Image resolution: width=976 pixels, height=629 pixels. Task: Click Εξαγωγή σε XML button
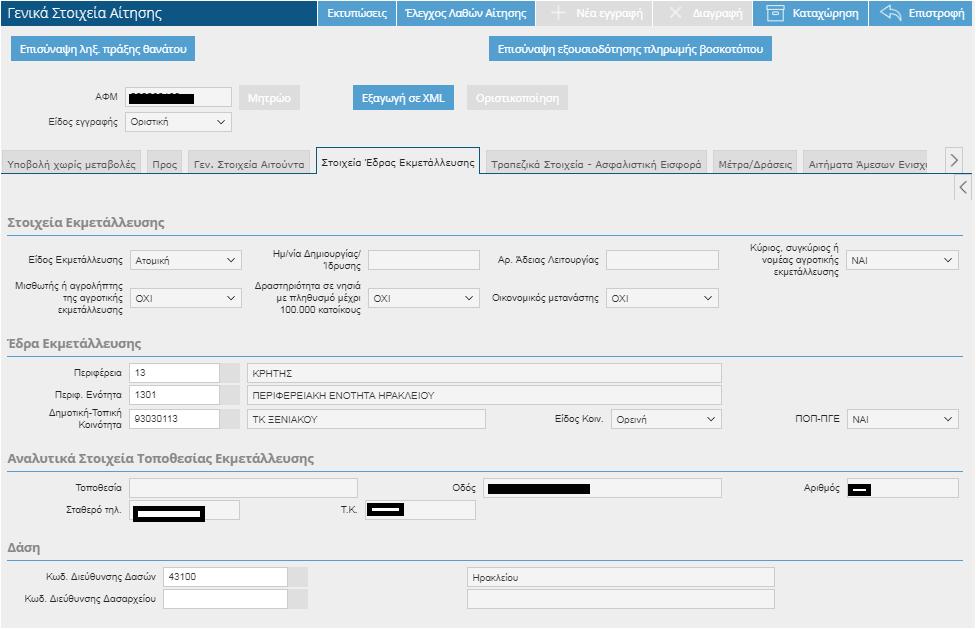click(403, 98)
